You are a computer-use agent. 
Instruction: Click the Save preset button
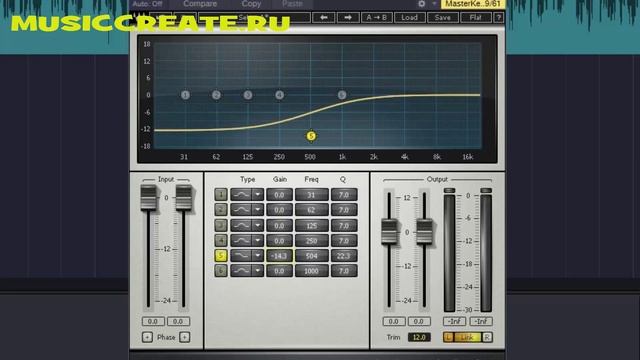pyautogui.click(x=442, y=18)
